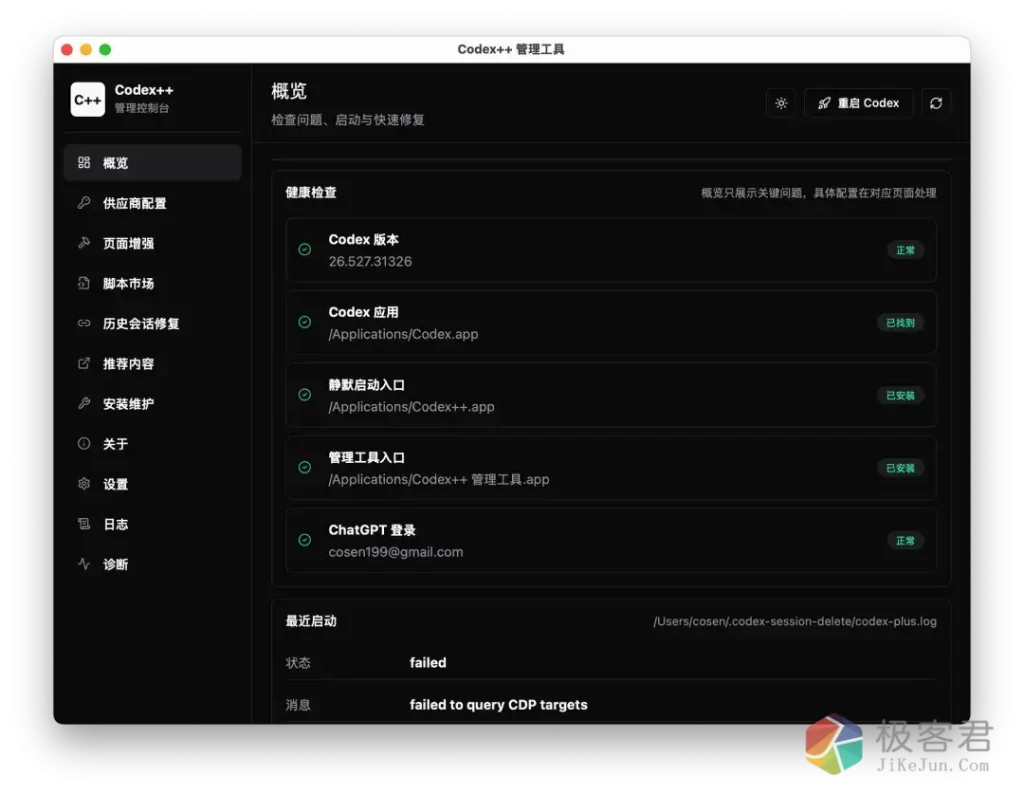Click the check icon in 管理工具入口 row
This screenshot has height=795, width=1024.
click(304, 467)
